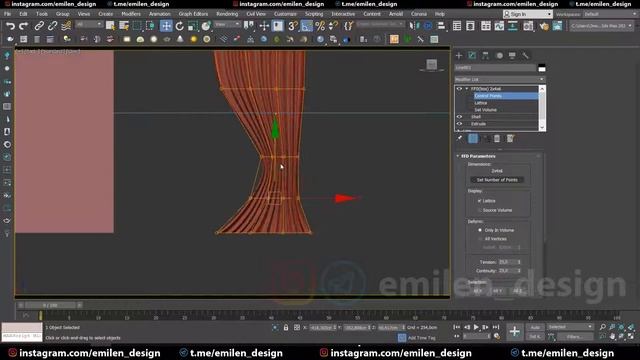Open the Arnold menu

[x=396, y=14]
